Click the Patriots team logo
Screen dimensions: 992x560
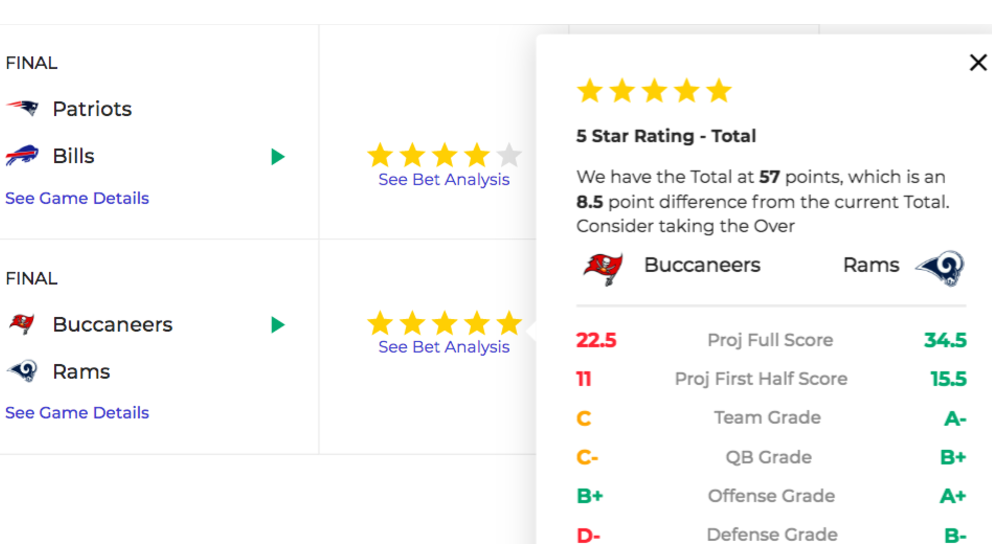[x=23, y=108]
